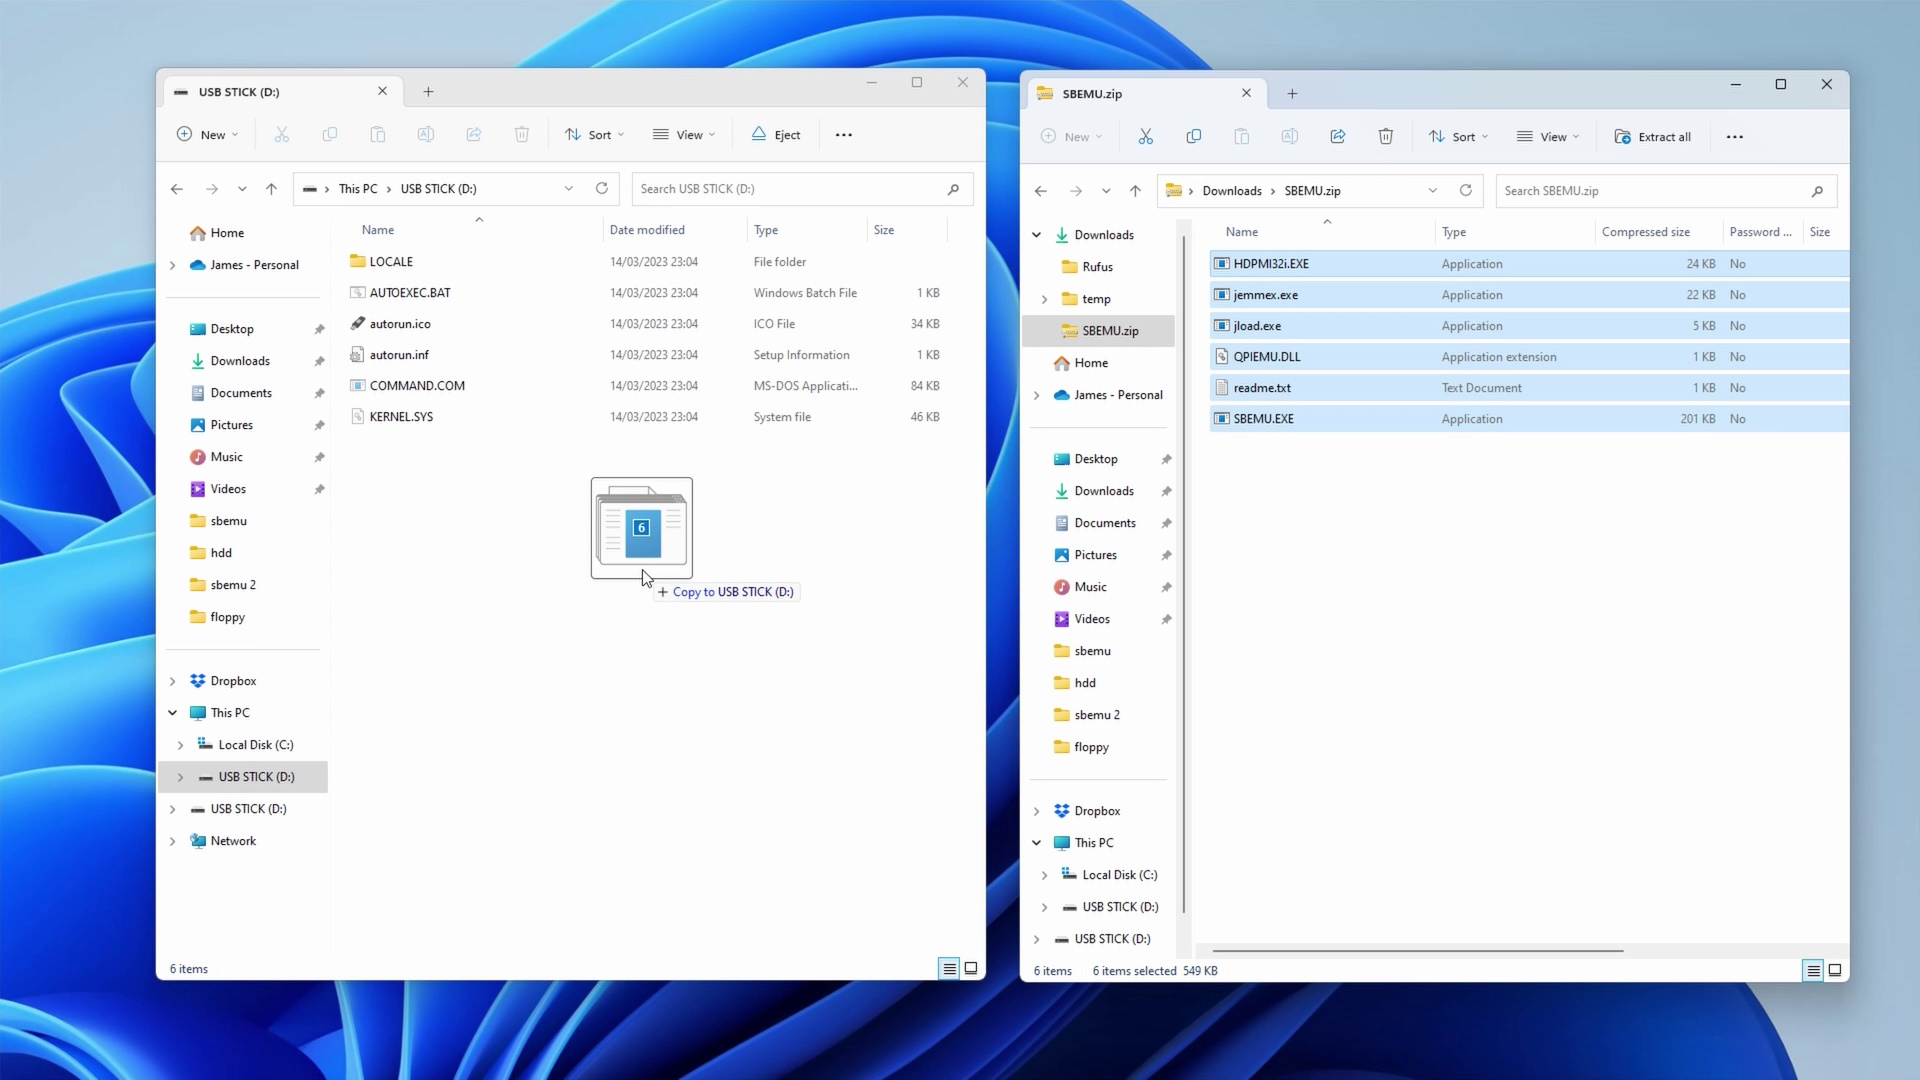
Task: Sort by Compressed size column header
Action: pyautogui.click(x=1645, y=232)
